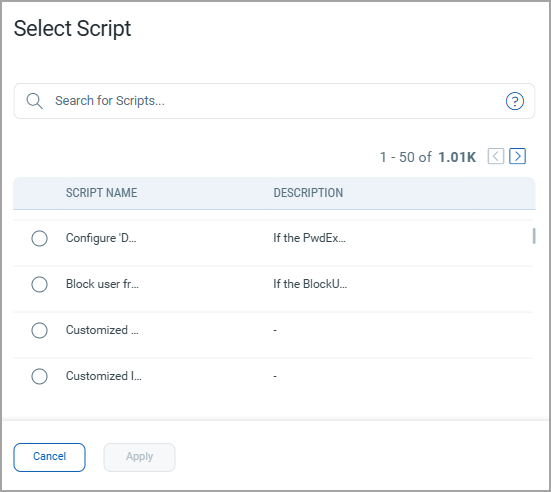Select the Configure 'D... script radio button
Viewport: 551px width, 492px height.
[x=39, y=239]
